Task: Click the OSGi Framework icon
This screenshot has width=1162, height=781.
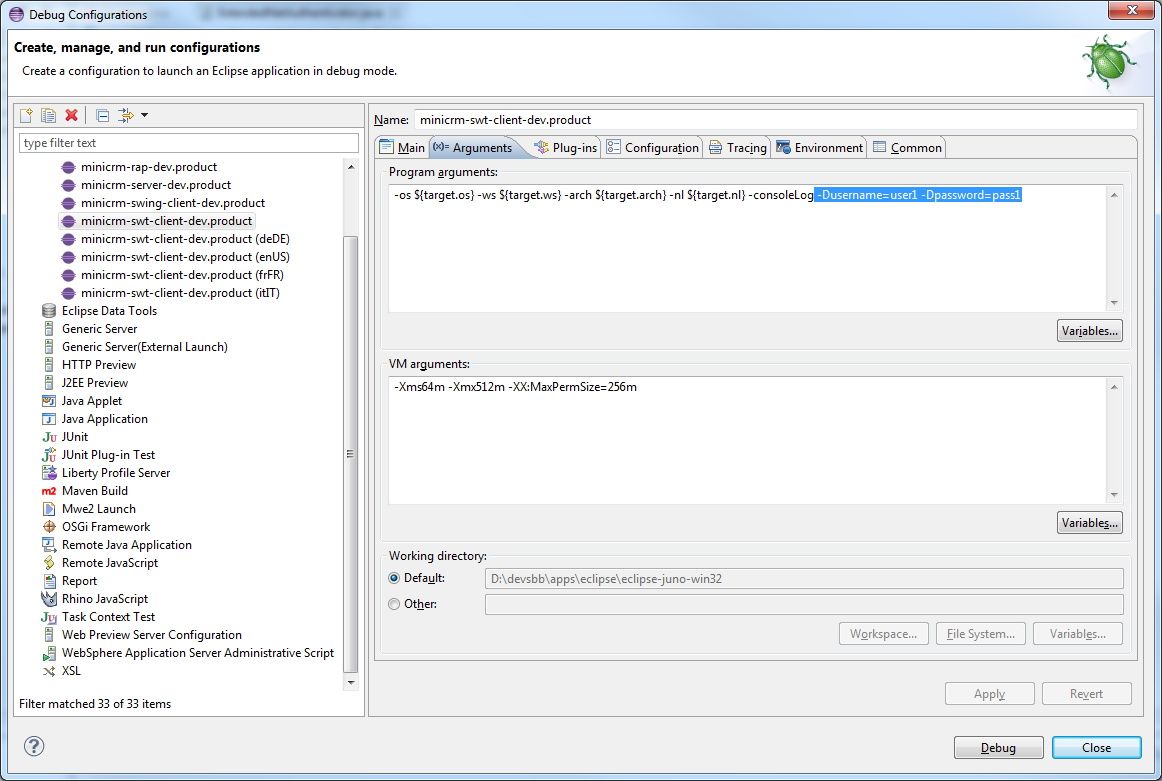Action: [49, 527]
